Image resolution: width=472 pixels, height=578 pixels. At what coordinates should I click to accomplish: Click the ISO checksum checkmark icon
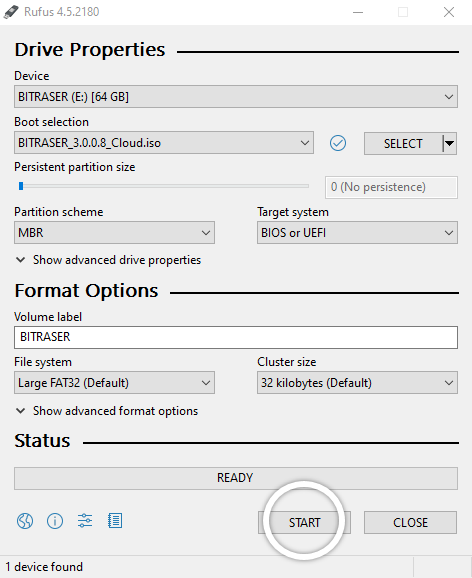click(x=338, y=143)
